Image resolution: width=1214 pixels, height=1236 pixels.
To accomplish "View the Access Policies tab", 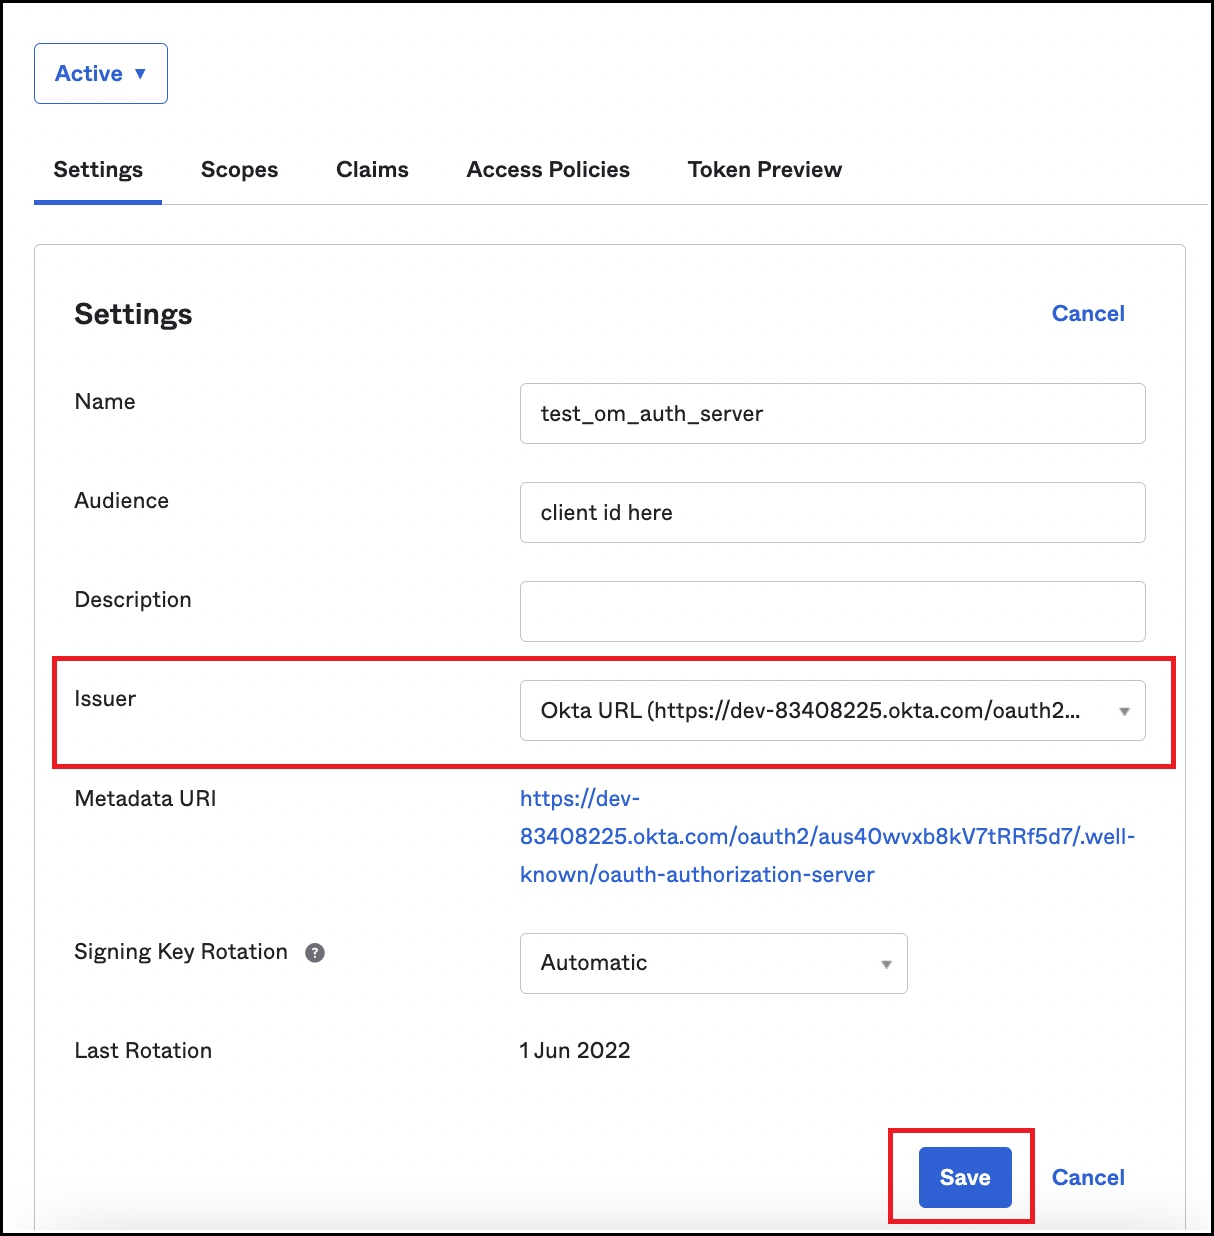I will (x=547, y=169).
